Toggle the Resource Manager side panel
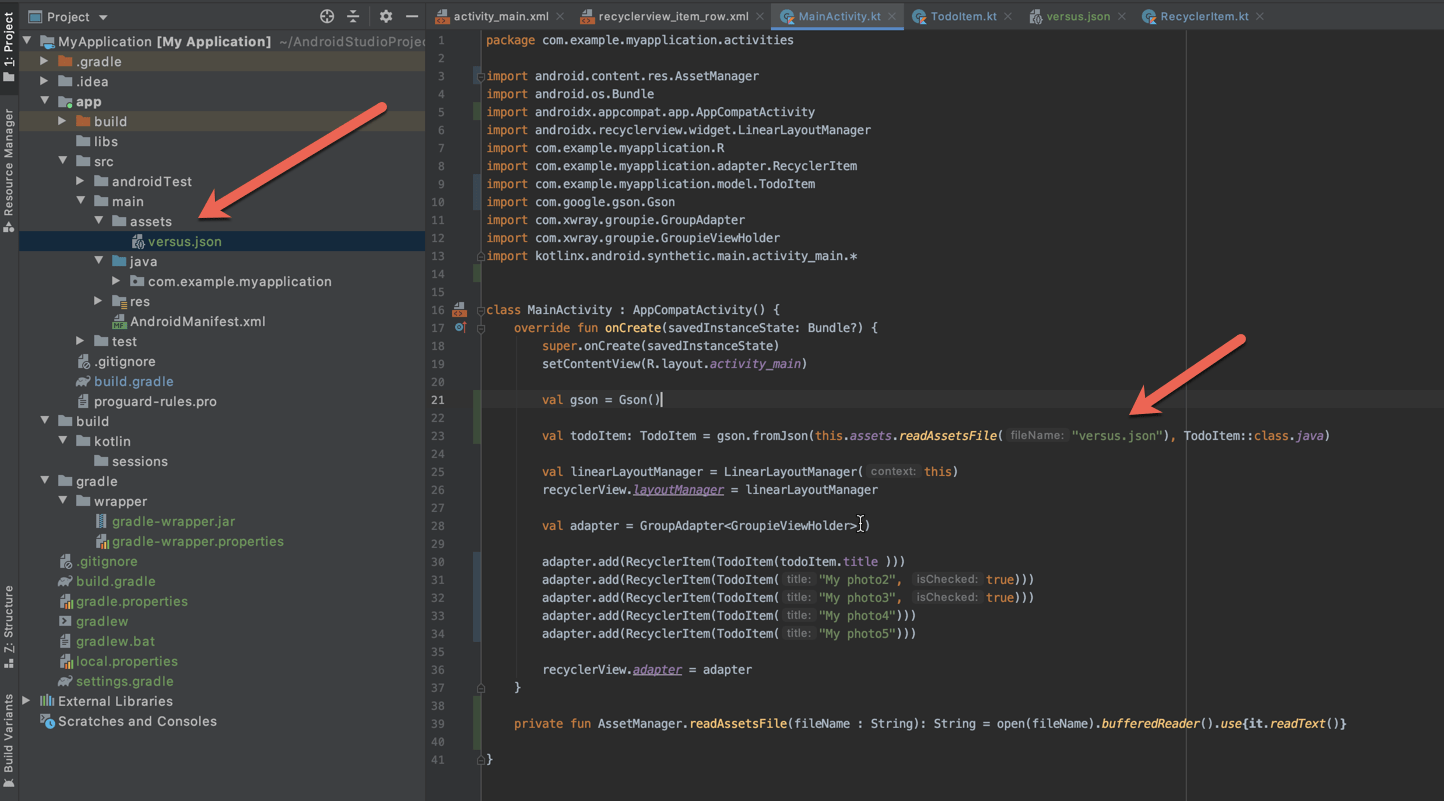 click(x=9, y=165)
